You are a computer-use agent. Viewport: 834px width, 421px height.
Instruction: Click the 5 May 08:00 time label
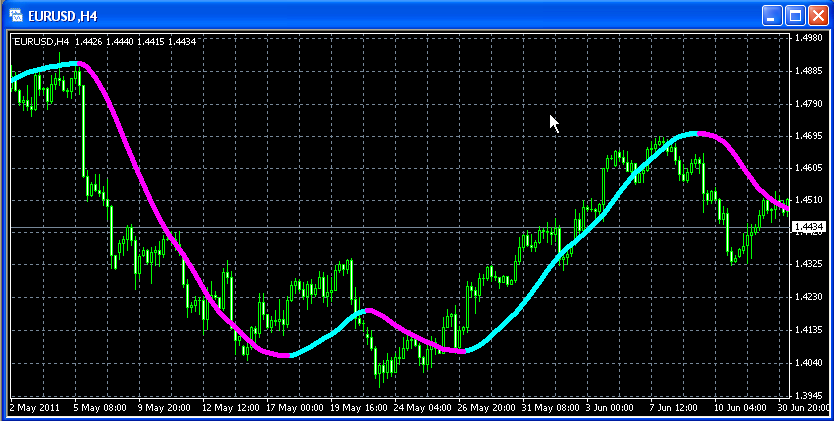point(101,408)
